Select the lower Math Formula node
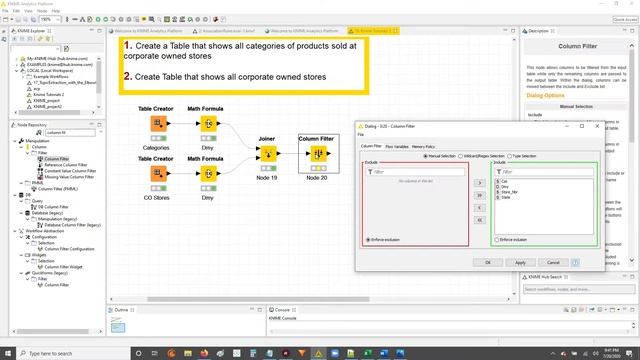Screen dimensions: 640x360 [x=208, y=173]
